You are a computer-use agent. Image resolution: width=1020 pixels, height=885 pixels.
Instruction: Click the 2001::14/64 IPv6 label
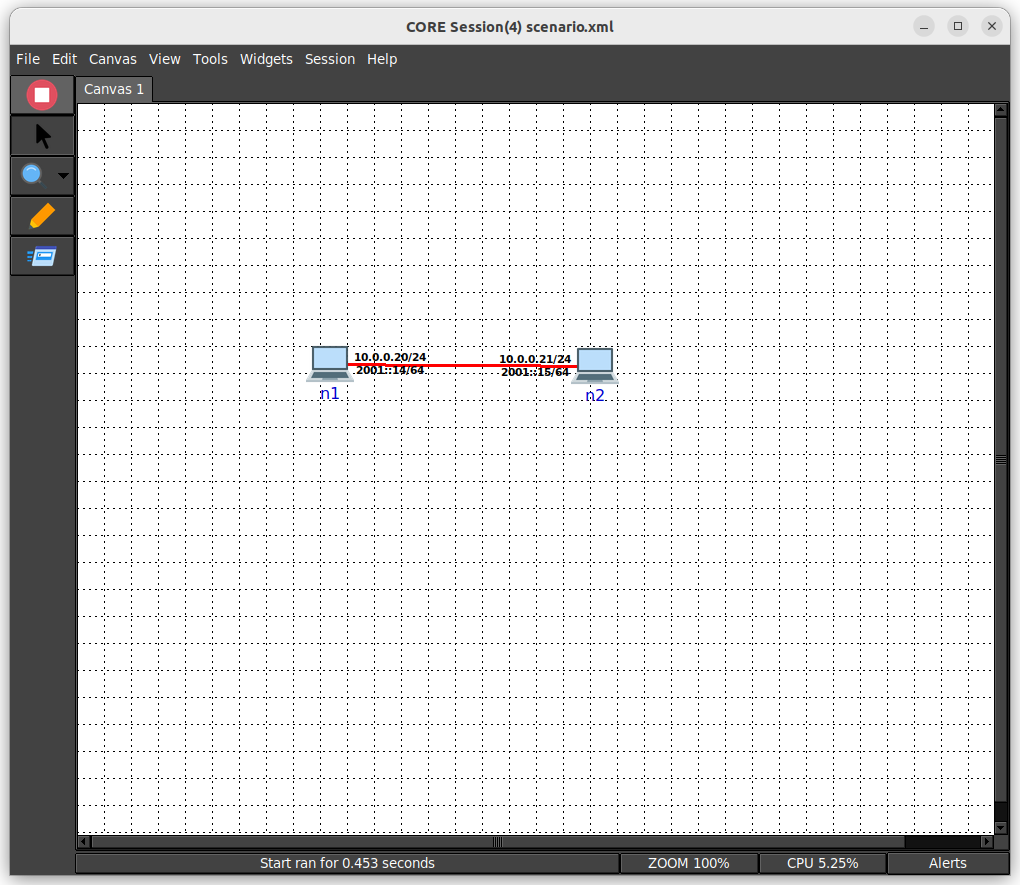tap(390, 370)
